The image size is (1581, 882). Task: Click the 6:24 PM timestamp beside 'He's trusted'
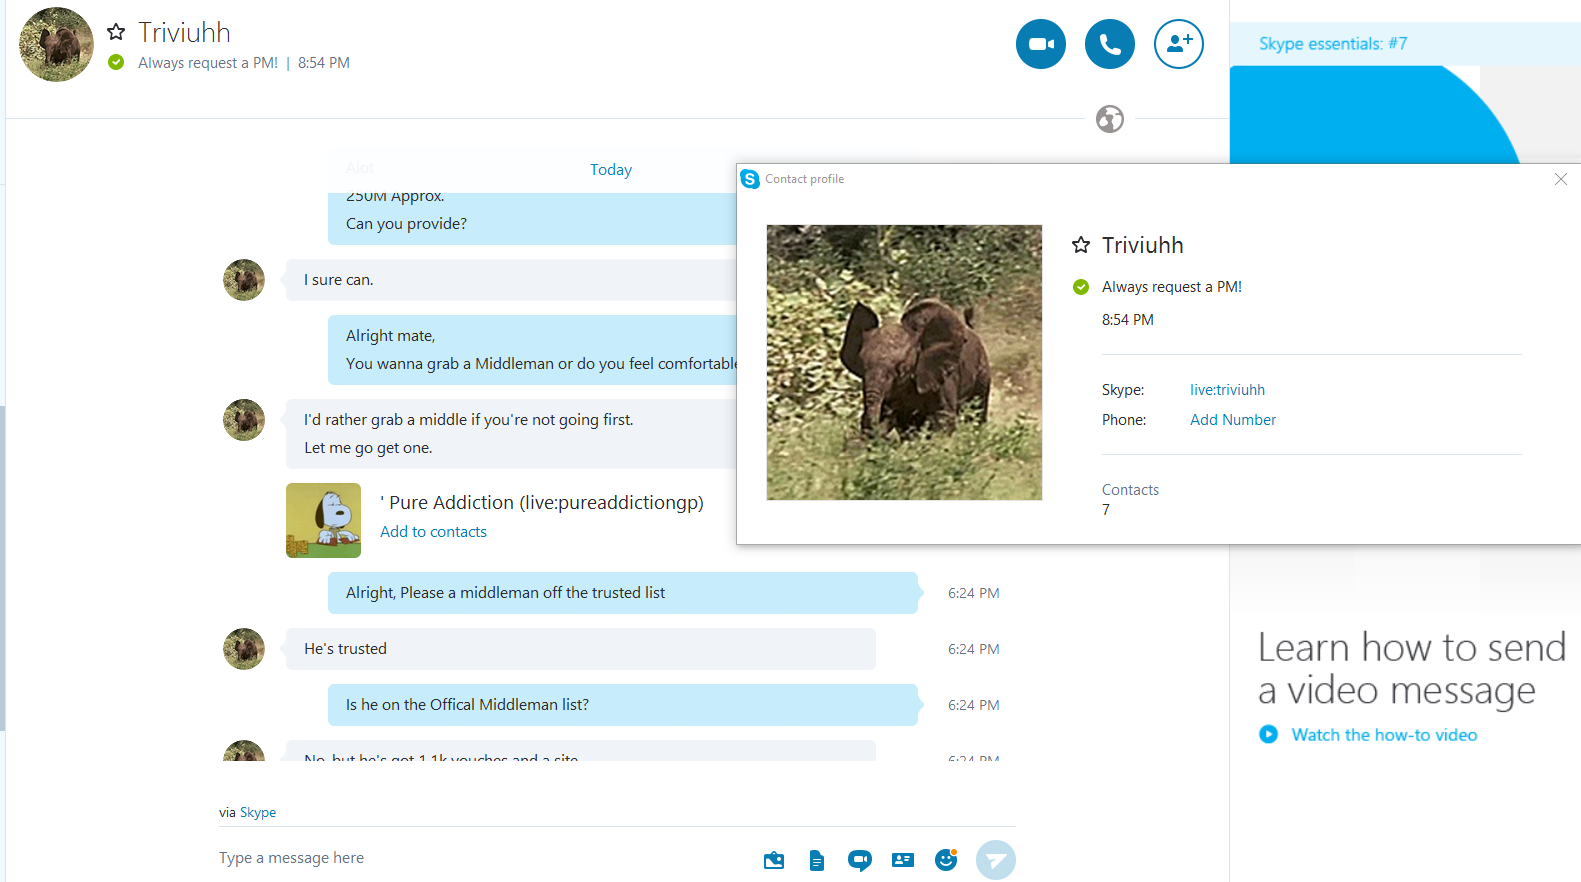(973, 649)
